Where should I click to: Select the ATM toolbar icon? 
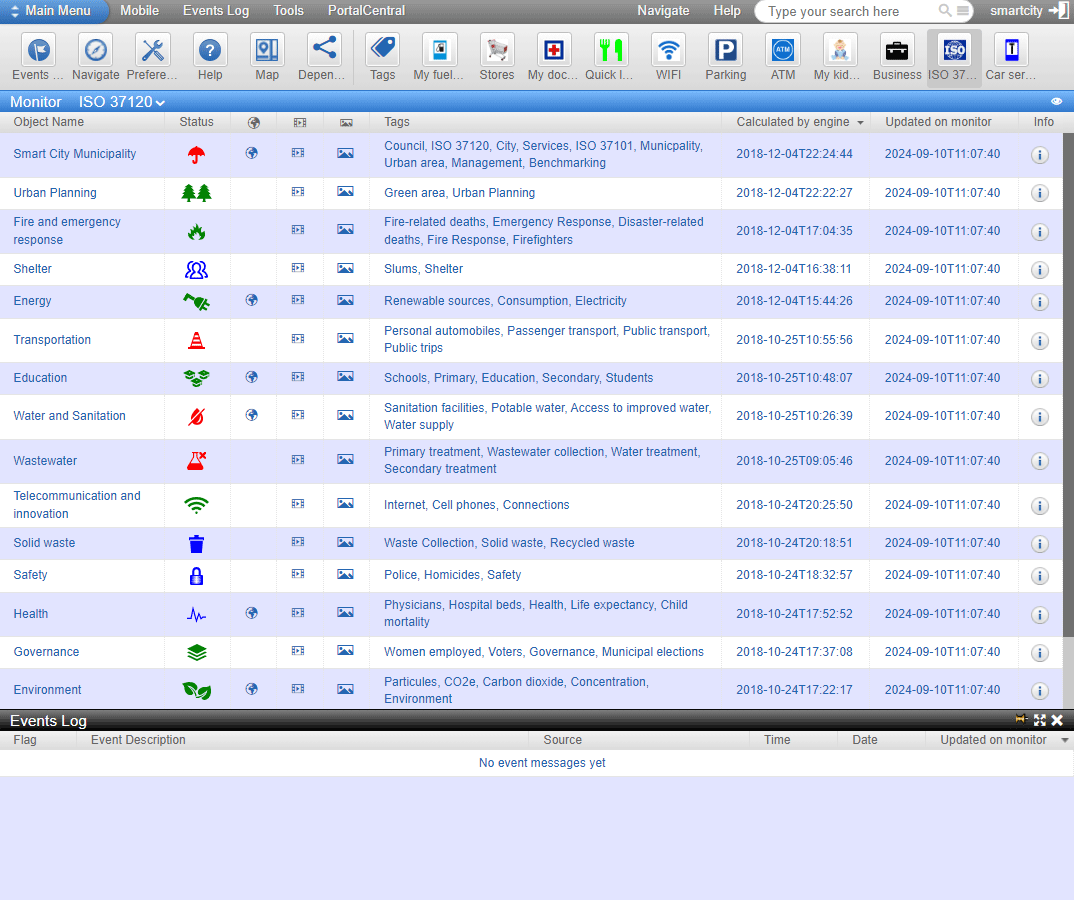pyautogui.click(x=783, y=50)
